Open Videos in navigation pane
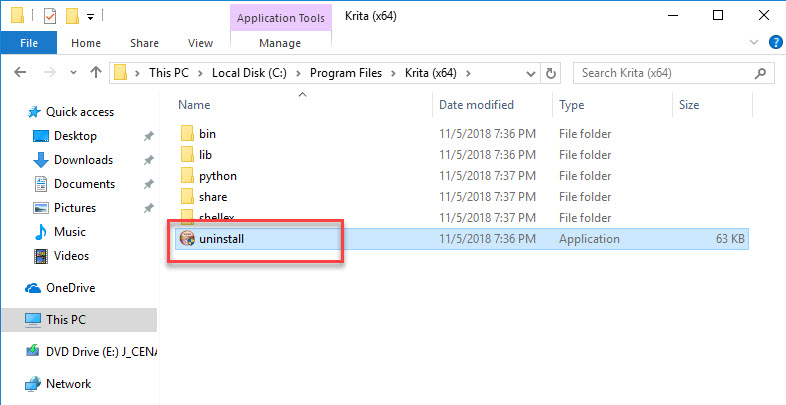The height and width of the screenshot is (405, 786). tap(71, 256)
